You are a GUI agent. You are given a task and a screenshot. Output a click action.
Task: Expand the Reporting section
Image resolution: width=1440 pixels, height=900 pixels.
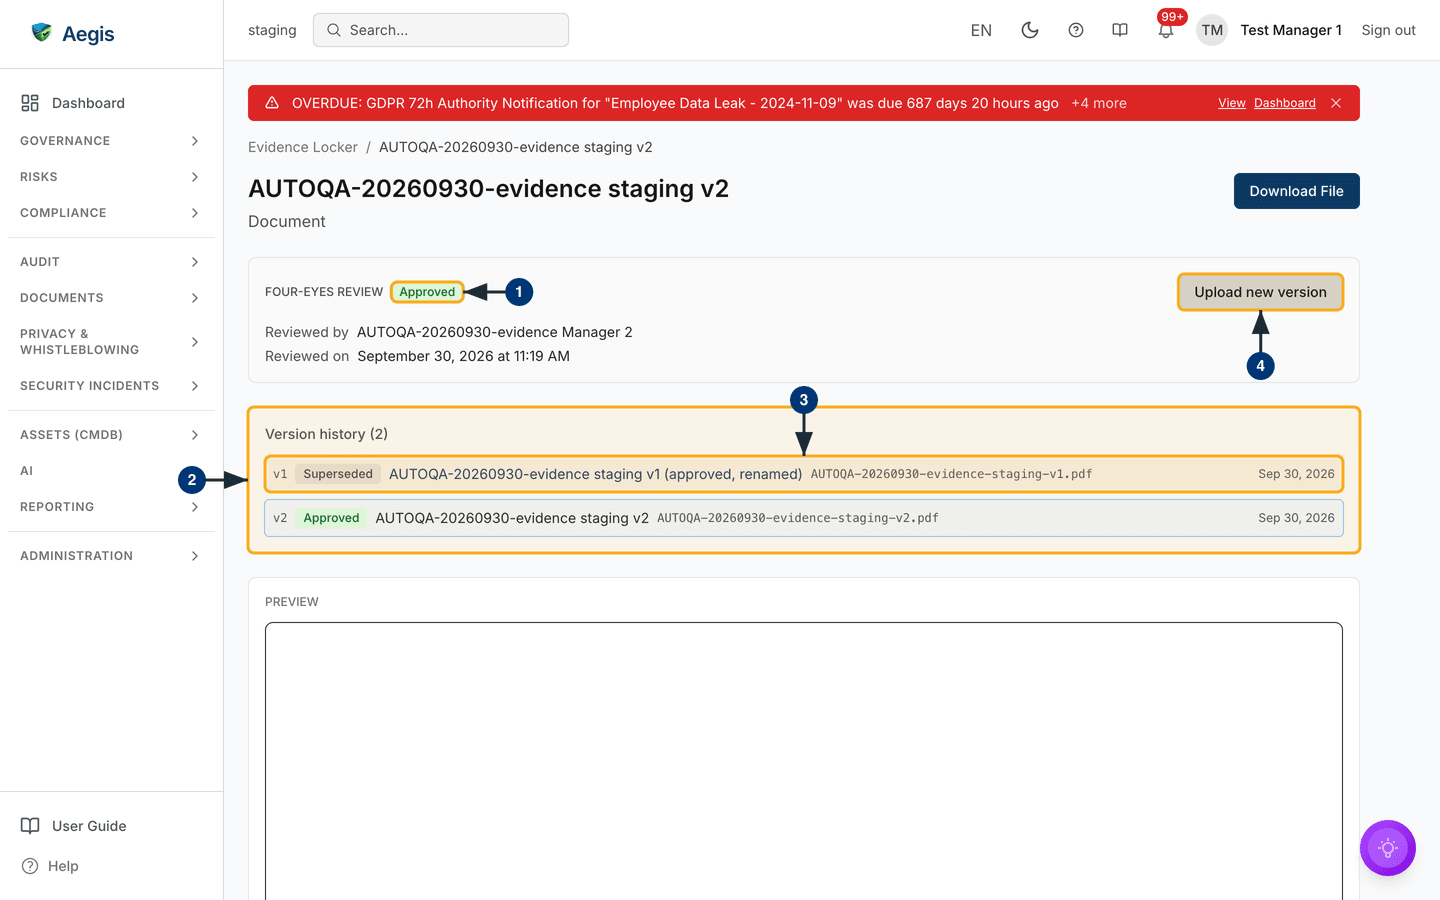click(x=110, y=507)
